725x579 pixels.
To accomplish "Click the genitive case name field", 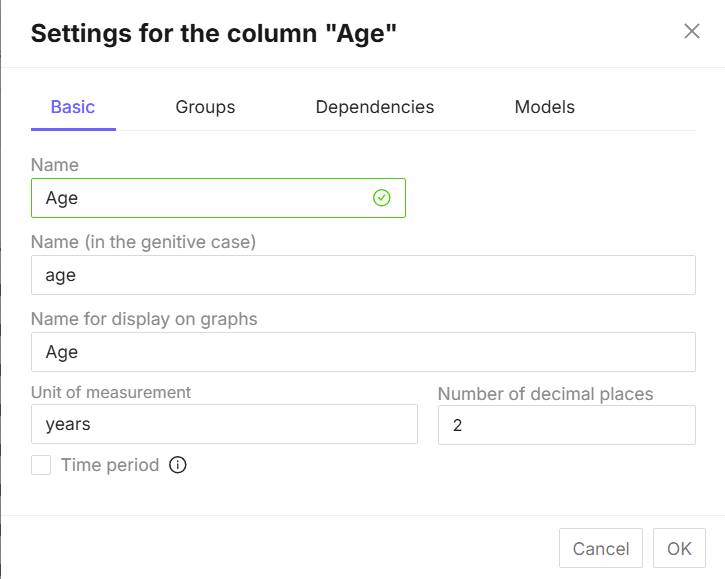I will pos(363,275).
